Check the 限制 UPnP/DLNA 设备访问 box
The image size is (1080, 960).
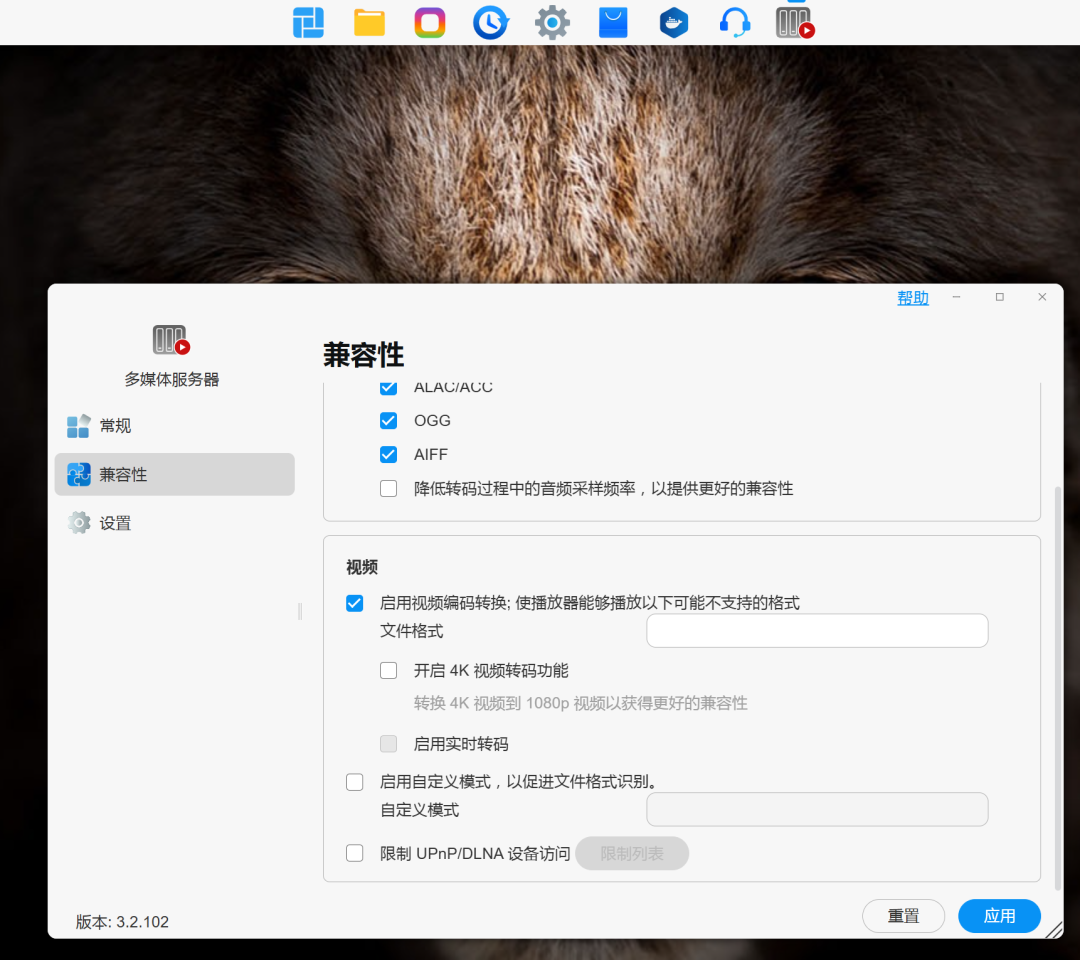point(354,853)
